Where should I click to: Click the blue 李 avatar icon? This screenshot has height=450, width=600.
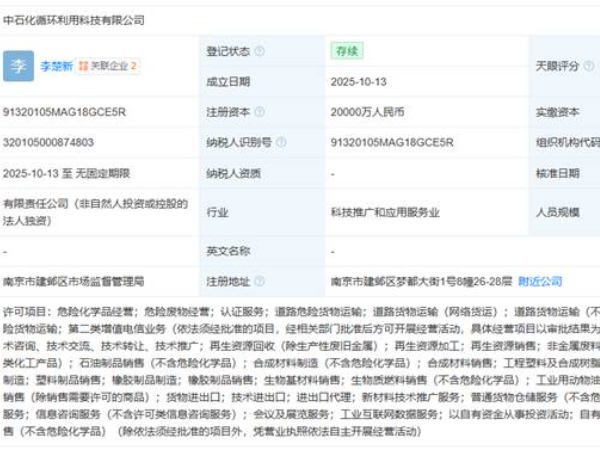click(18, 66)
